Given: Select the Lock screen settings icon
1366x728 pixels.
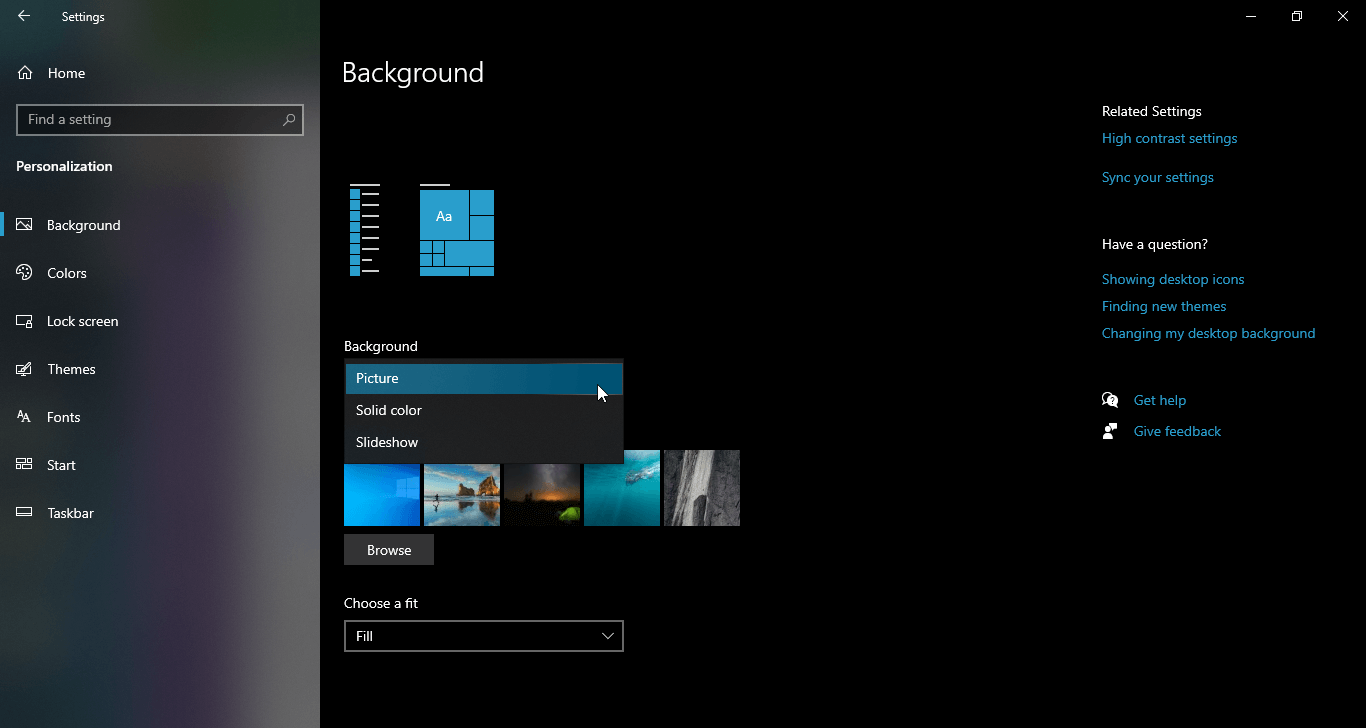Looking at the screenshot, I should point(23,320).
